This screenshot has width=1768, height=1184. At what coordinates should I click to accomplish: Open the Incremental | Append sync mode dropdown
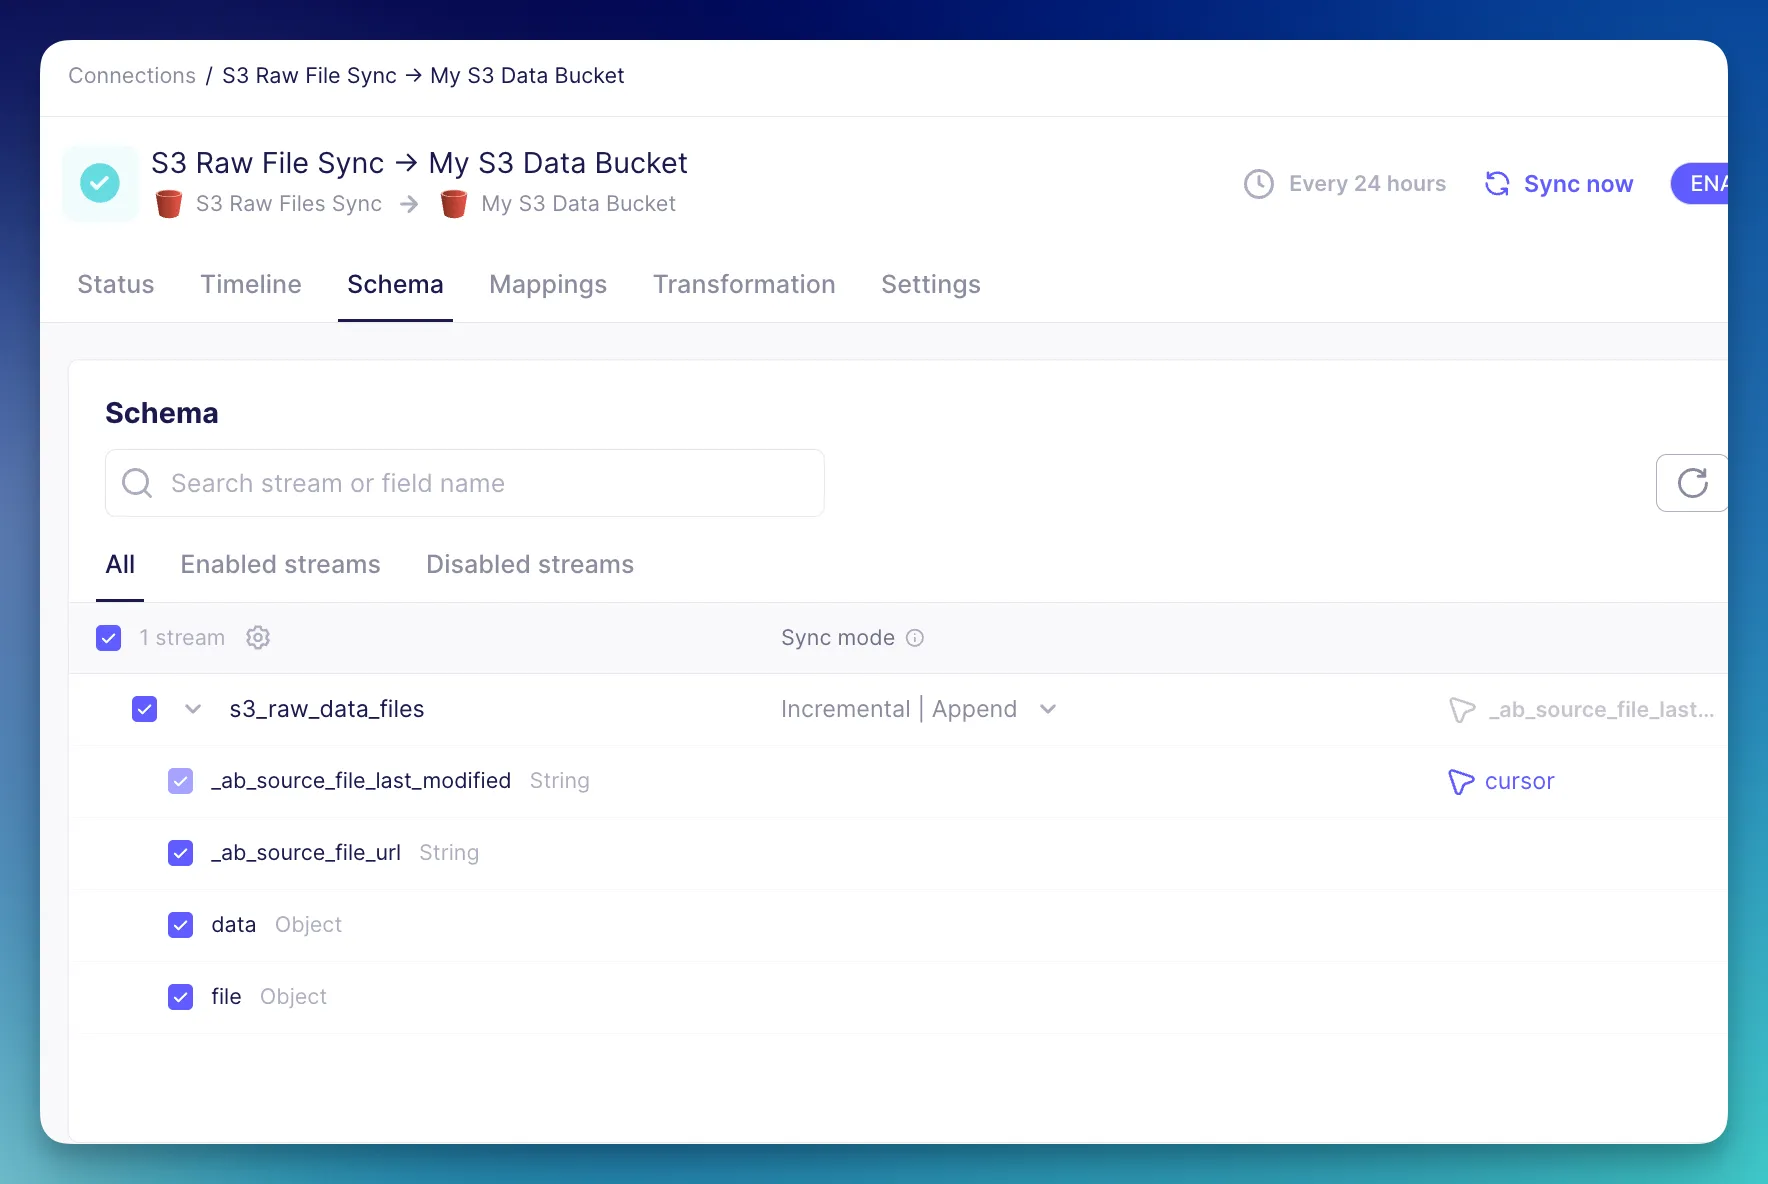(918, 709)
